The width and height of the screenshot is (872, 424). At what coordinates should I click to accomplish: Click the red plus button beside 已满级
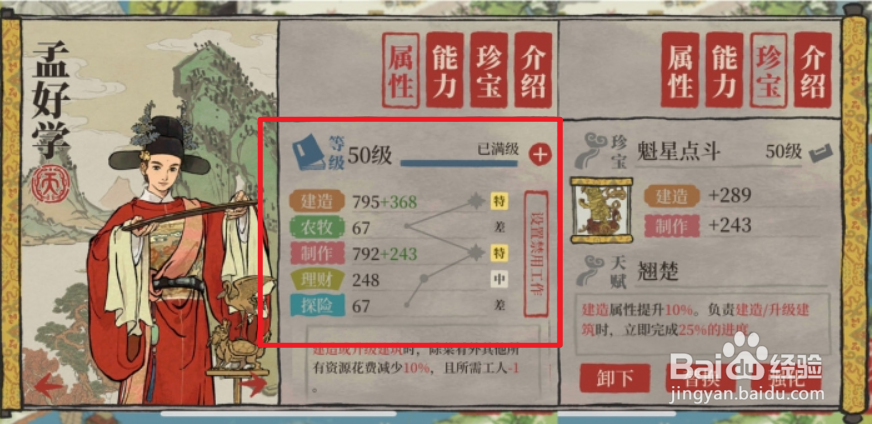(539, 155)
